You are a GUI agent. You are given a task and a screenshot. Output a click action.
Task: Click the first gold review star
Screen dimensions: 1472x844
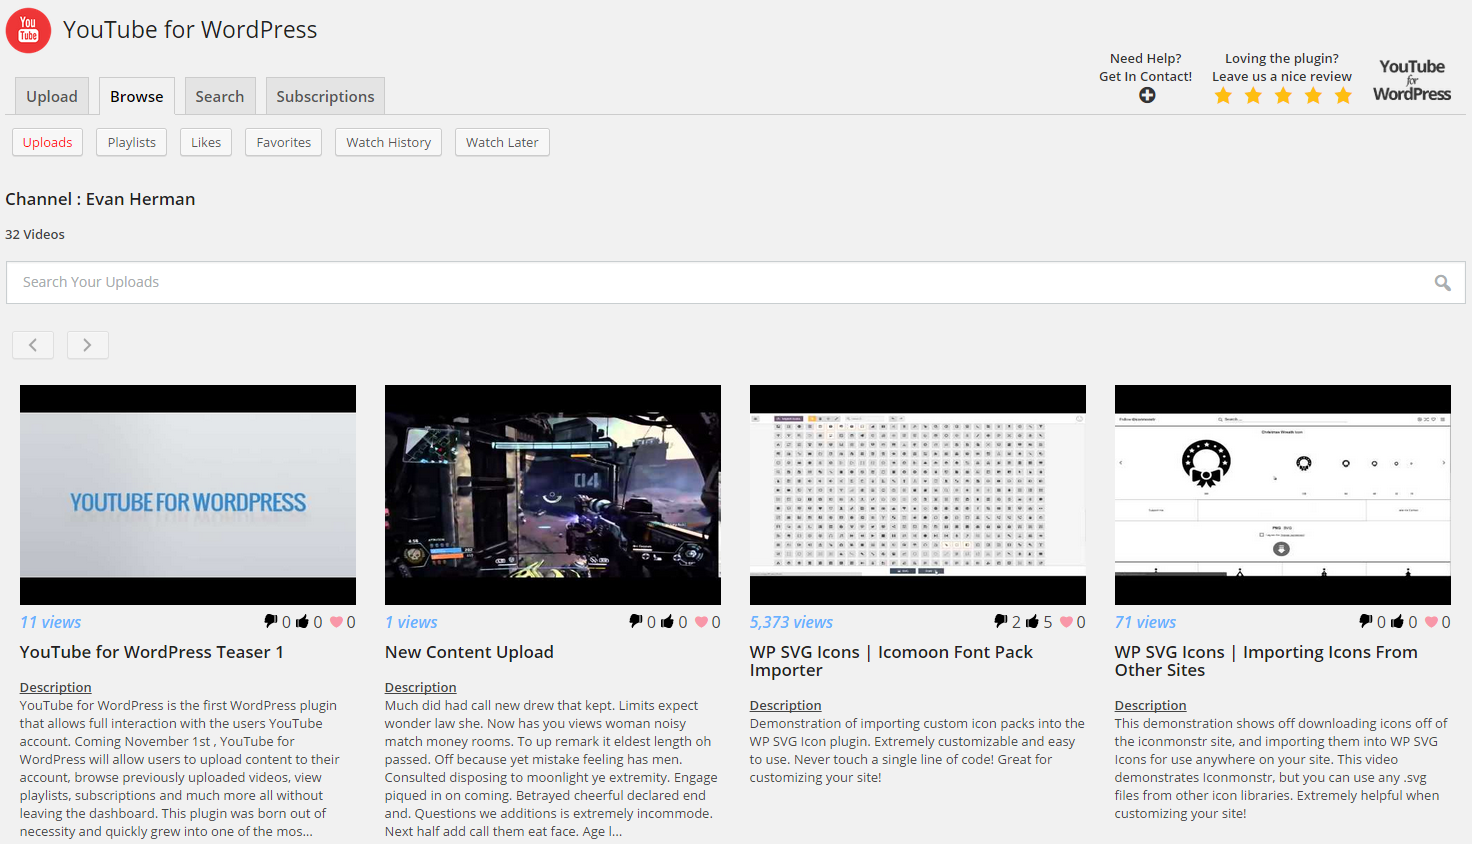[x=1223, y=96]
